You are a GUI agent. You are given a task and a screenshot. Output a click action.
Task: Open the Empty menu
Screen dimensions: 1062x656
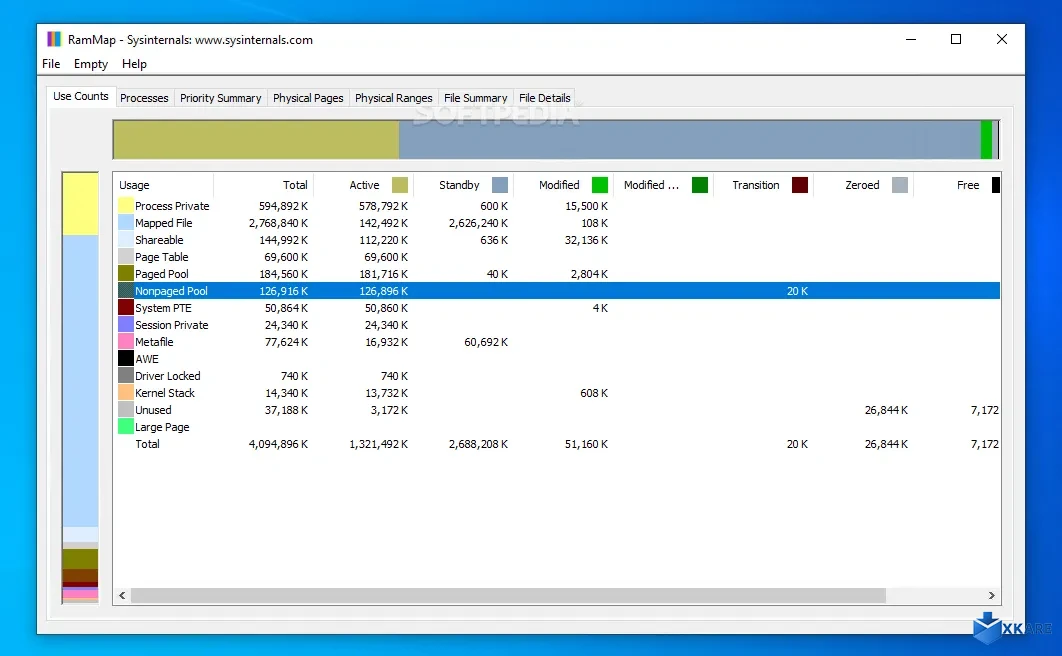click(90, 64)
